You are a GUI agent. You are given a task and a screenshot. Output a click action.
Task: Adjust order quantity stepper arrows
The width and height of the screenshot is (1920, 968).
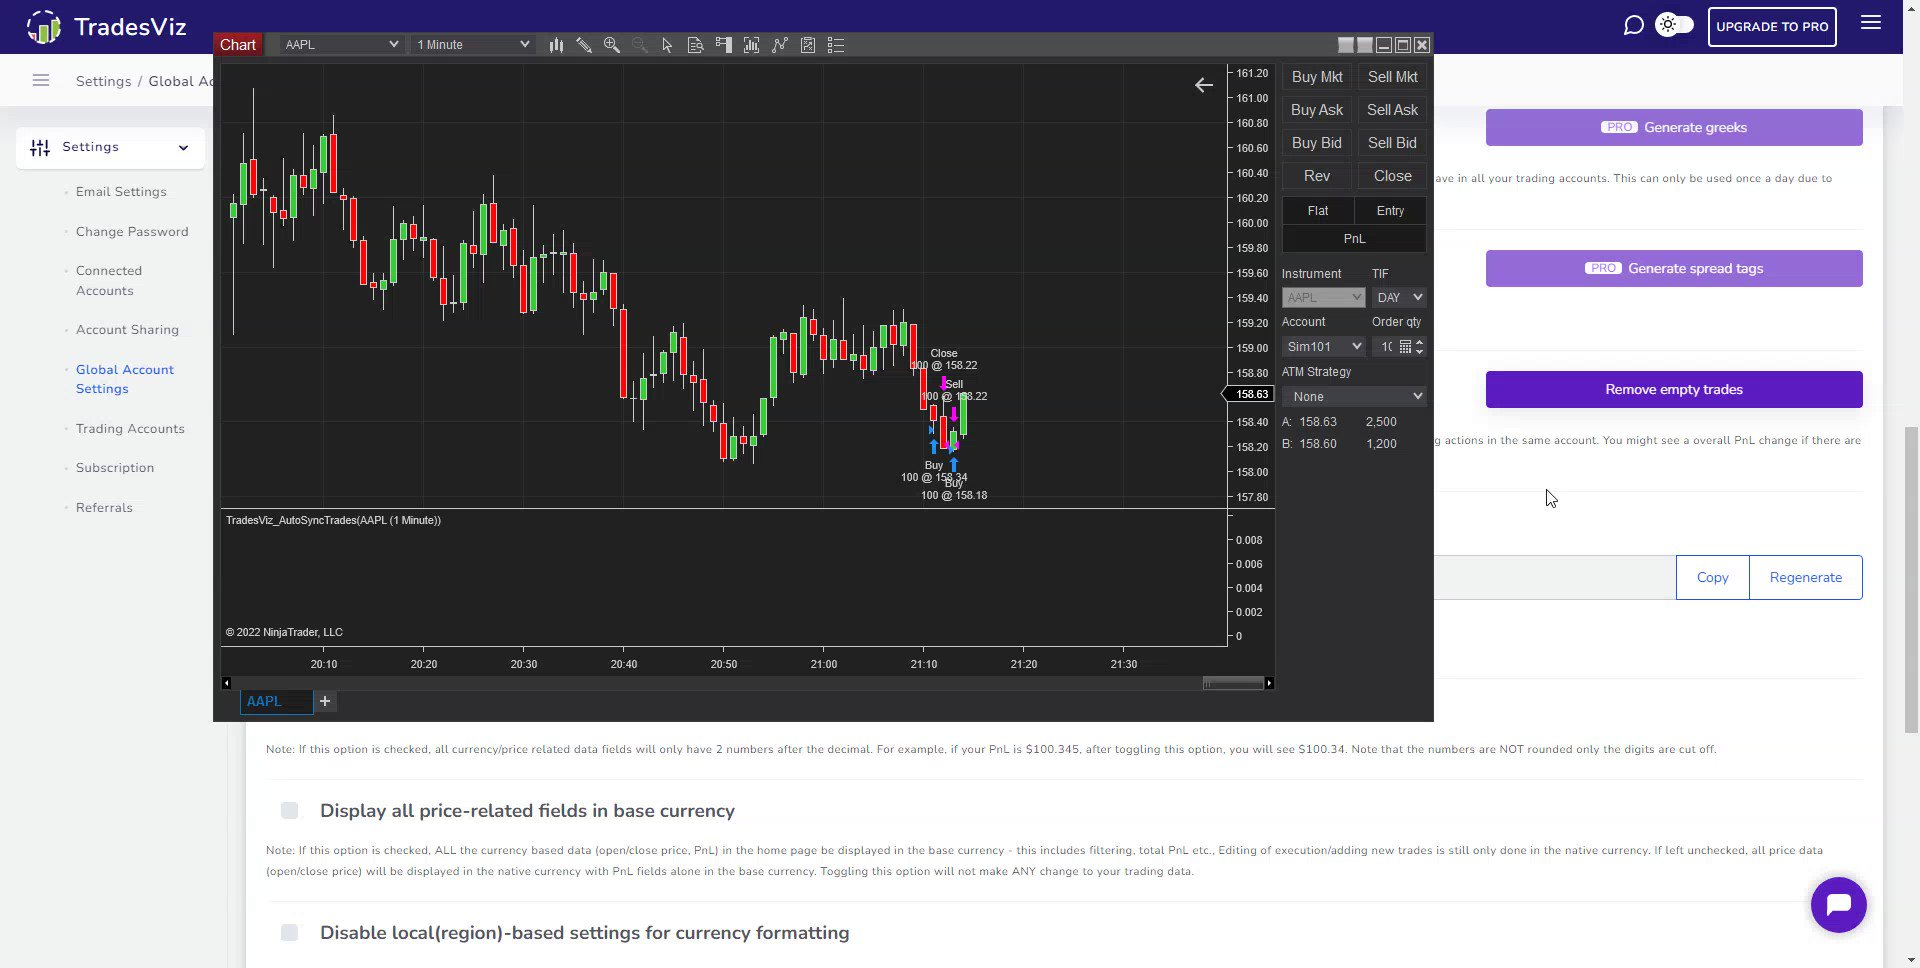(x=1419, y=346)
